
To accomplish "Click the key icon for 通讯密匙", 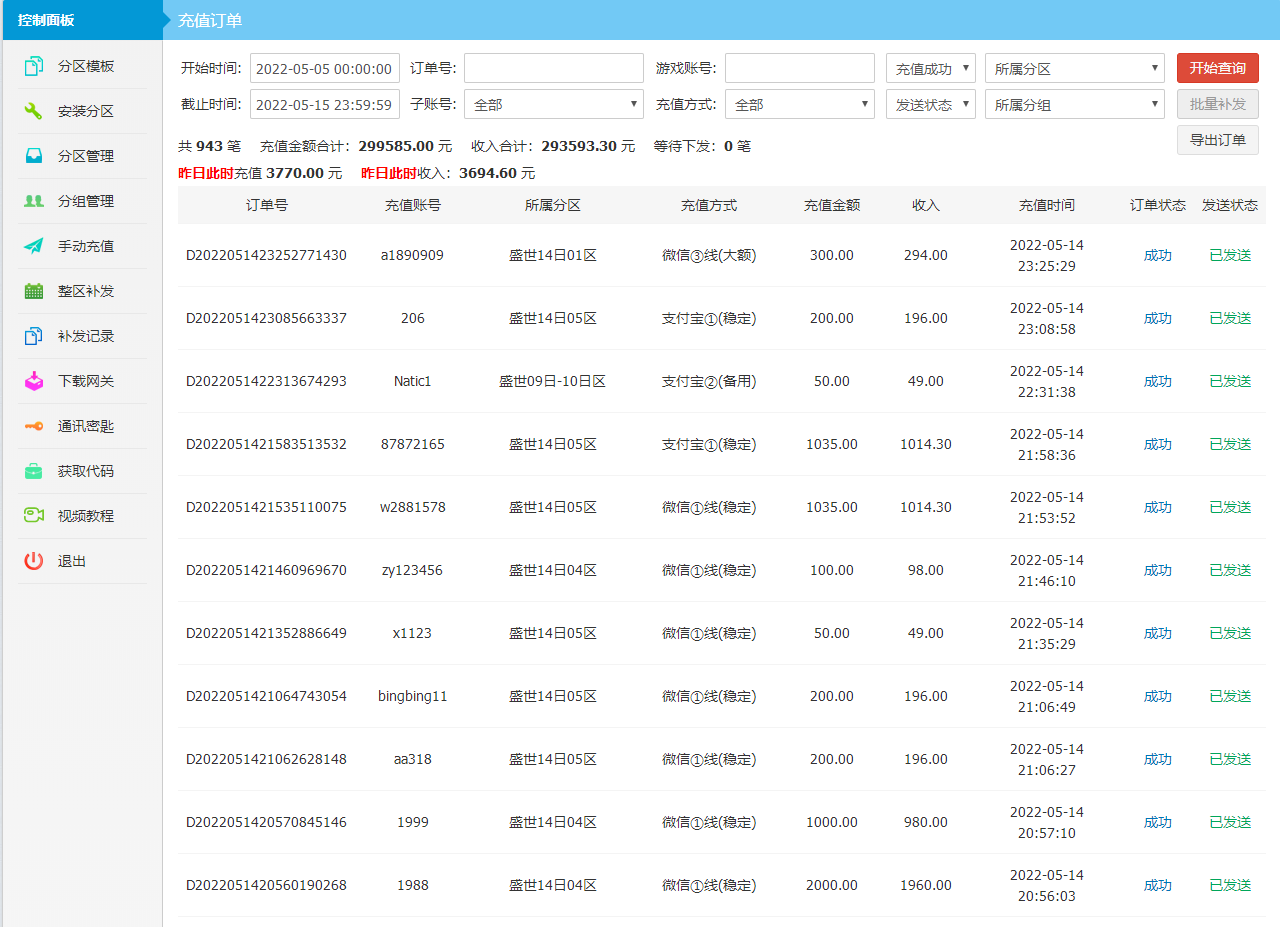I will point(34,426).
